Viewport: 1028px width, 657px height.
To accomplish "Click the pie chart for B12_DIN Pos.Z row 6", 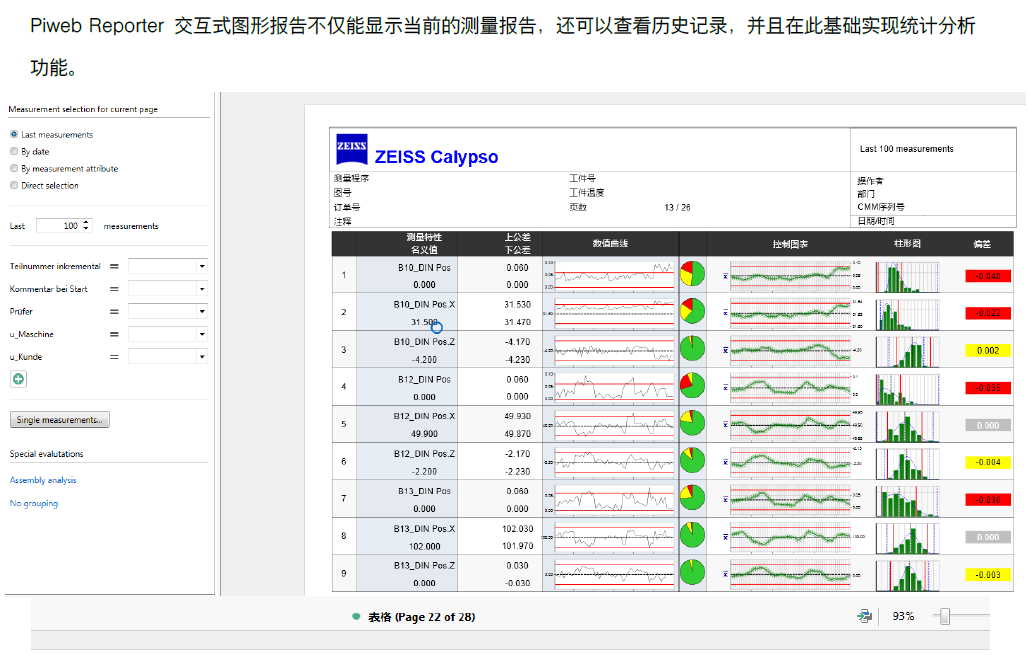I will pyautogui.click(x=692, y=460).
